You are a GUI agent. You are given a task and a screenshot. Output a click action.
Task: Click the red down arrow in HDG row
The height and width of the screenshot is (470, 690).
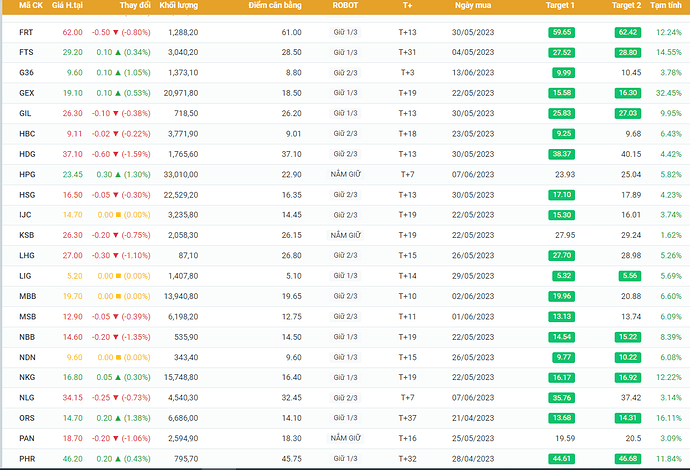pos(116,154)
